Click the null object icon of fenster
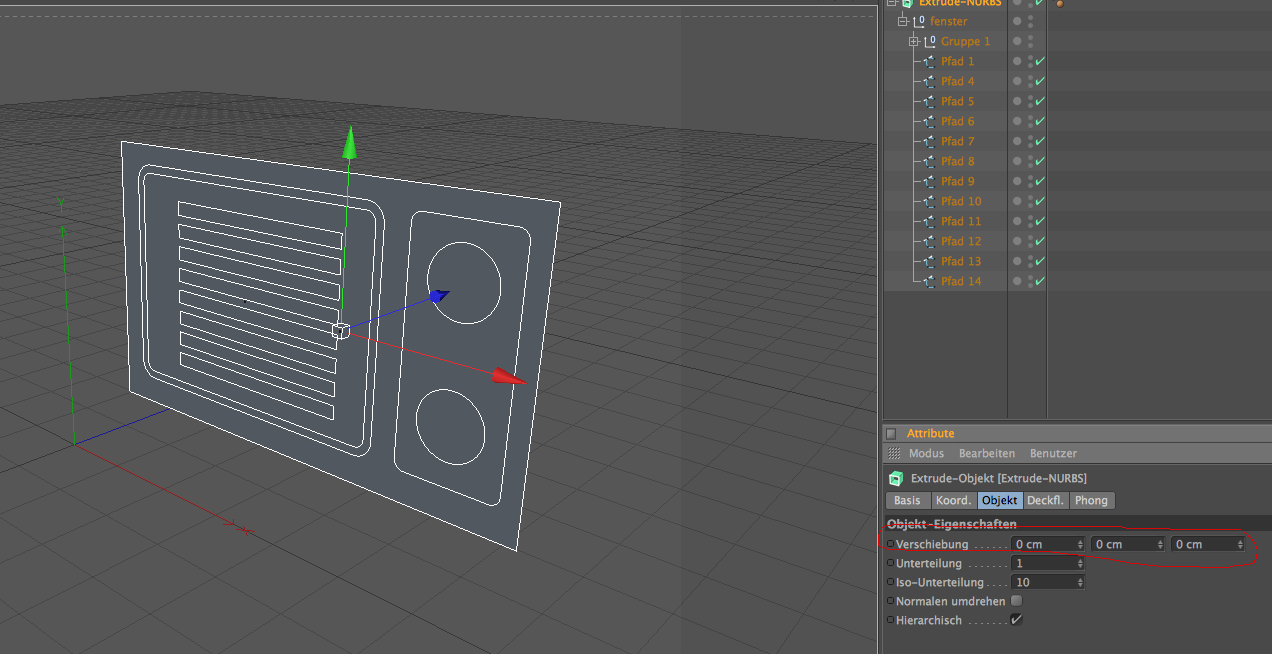1272x654 pixels. (x=919, y=21)
